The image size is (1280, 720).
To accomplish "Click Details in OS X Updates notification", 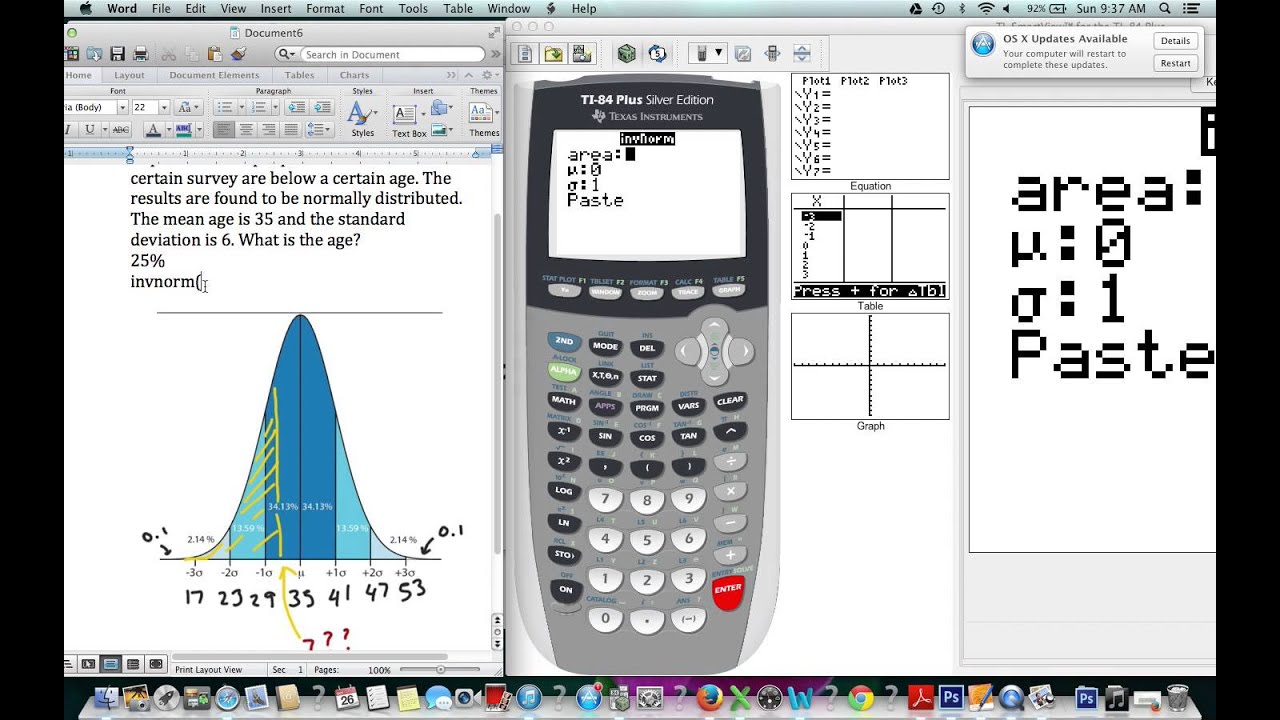I will point(1175,41).
